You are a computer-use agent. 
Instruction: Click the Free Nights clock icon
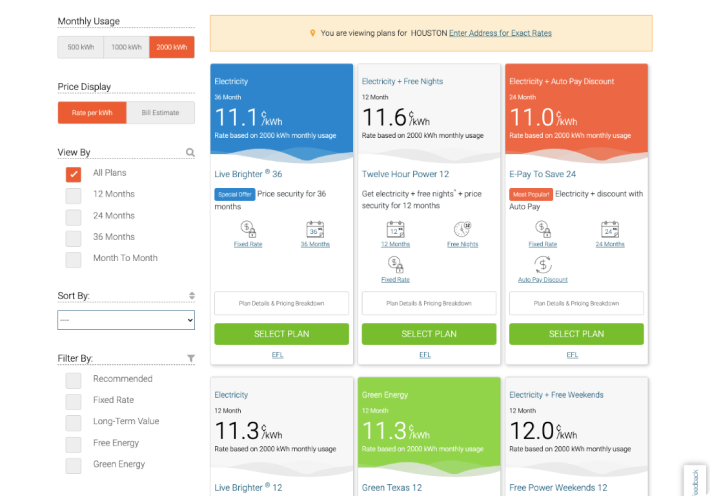pyautogui.click(x=462, y=229)
